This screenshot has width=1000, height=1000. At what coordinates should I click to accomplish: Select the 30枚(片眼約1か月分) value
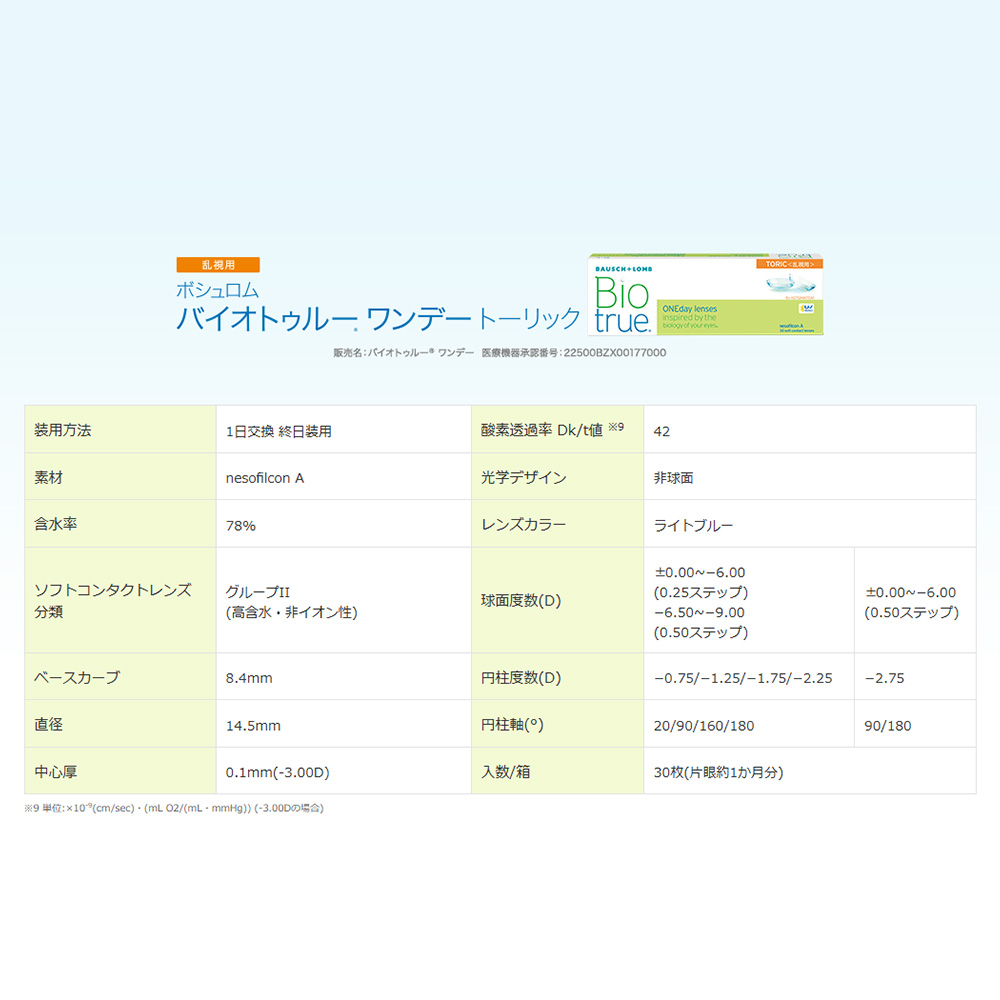click(718, 772)
